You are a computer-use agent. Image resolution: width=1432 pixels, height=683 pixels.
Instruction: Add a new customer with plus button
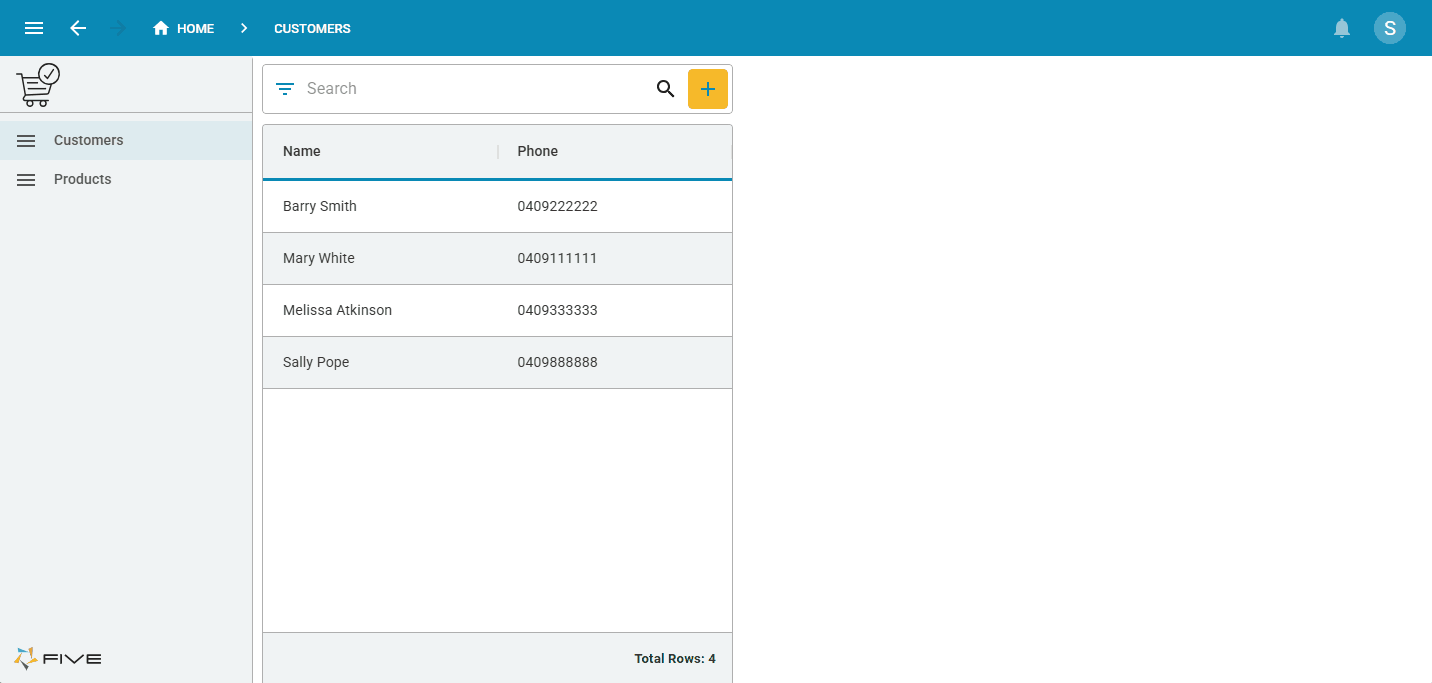[707, 89]
